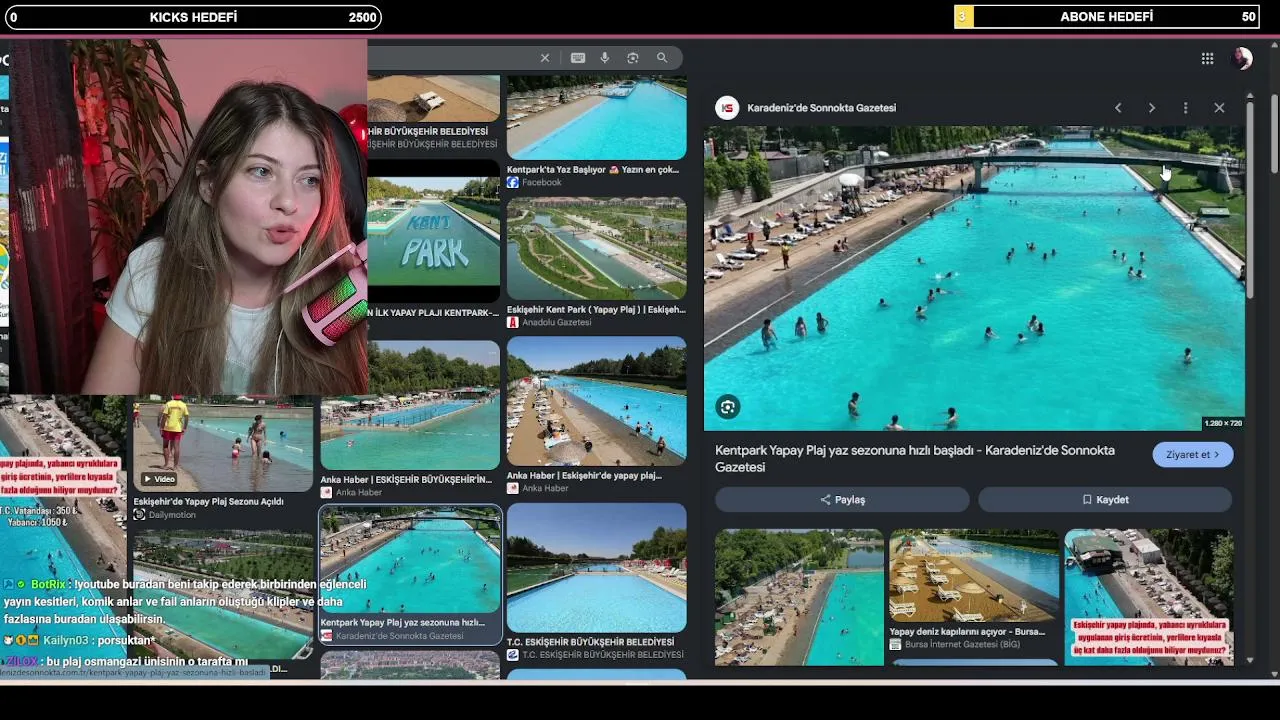Go to the previous image in preview panel
This screenshot has height=720, width=1280.
click(1118, 108)
